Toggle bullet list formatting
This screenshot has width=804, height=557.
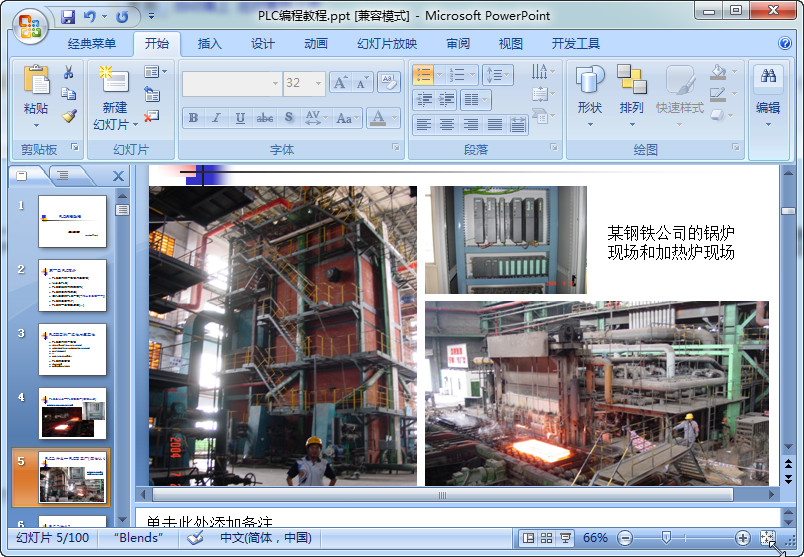(x=424, y=75)
